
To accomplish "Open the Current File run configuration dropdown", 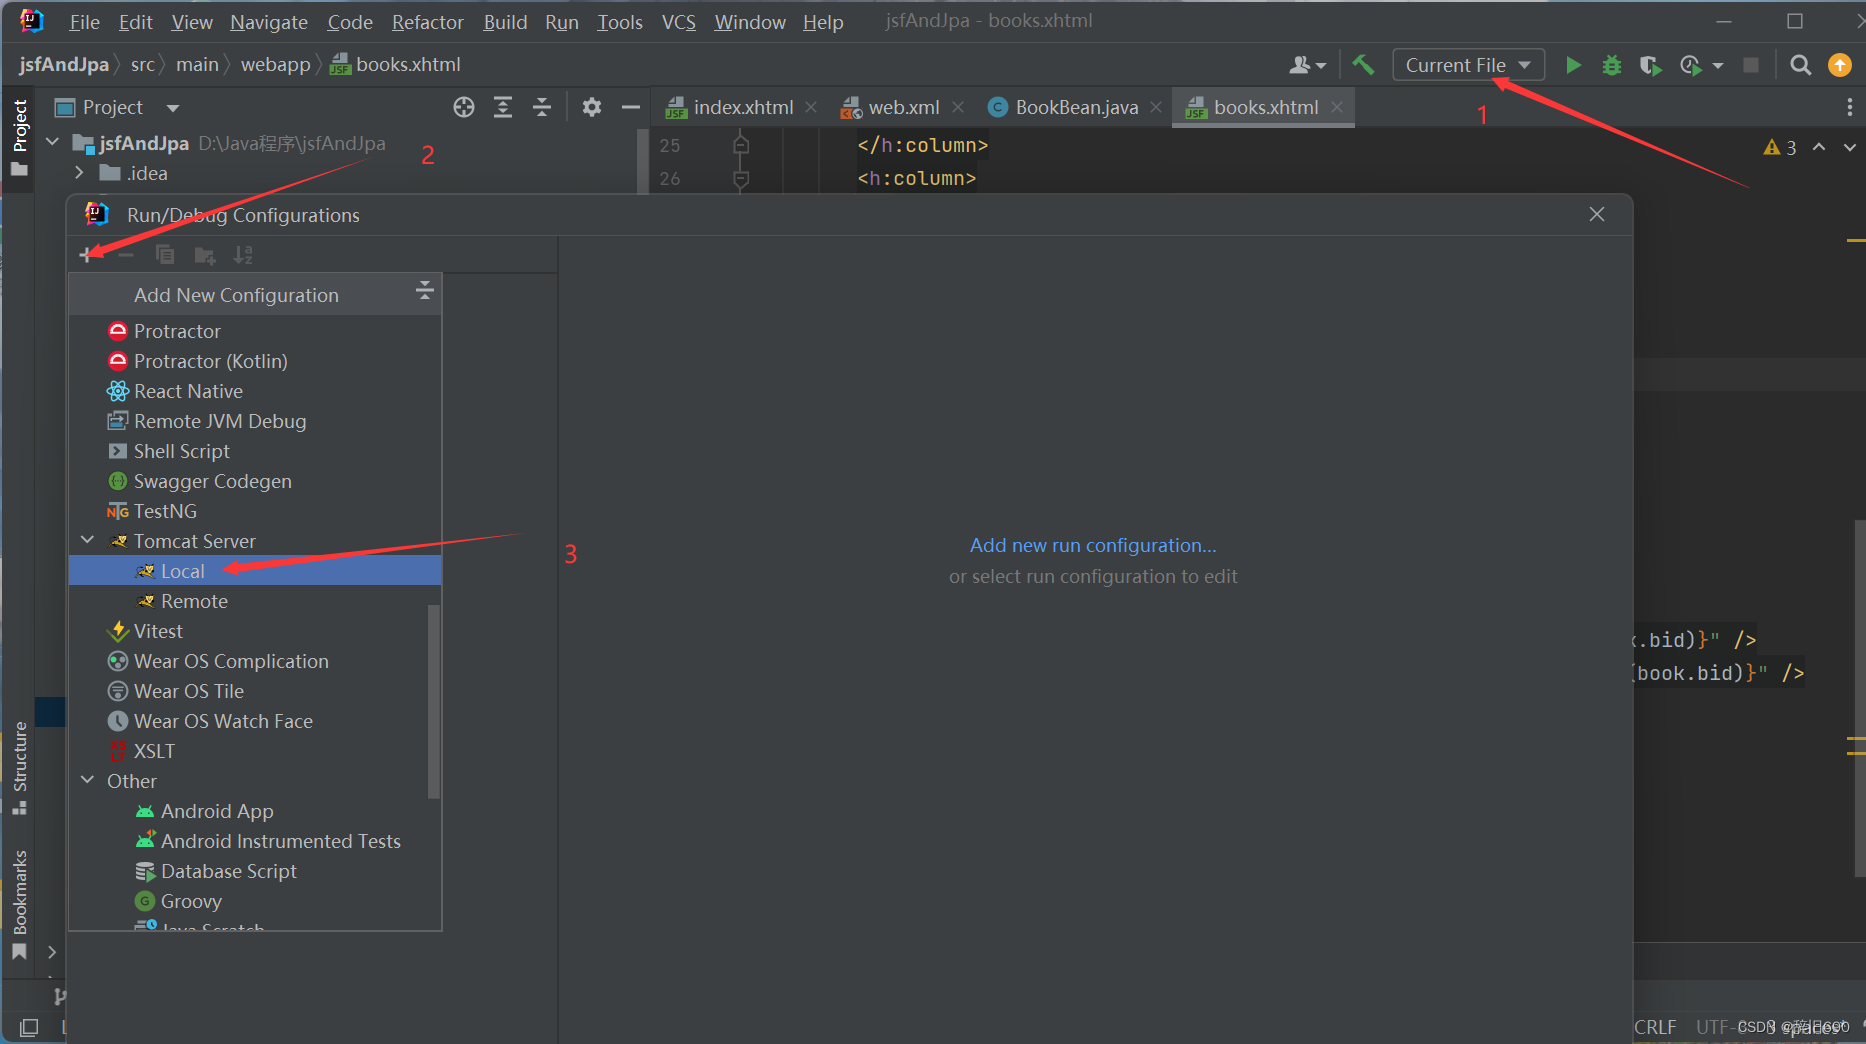I will tap(1468, 64).
